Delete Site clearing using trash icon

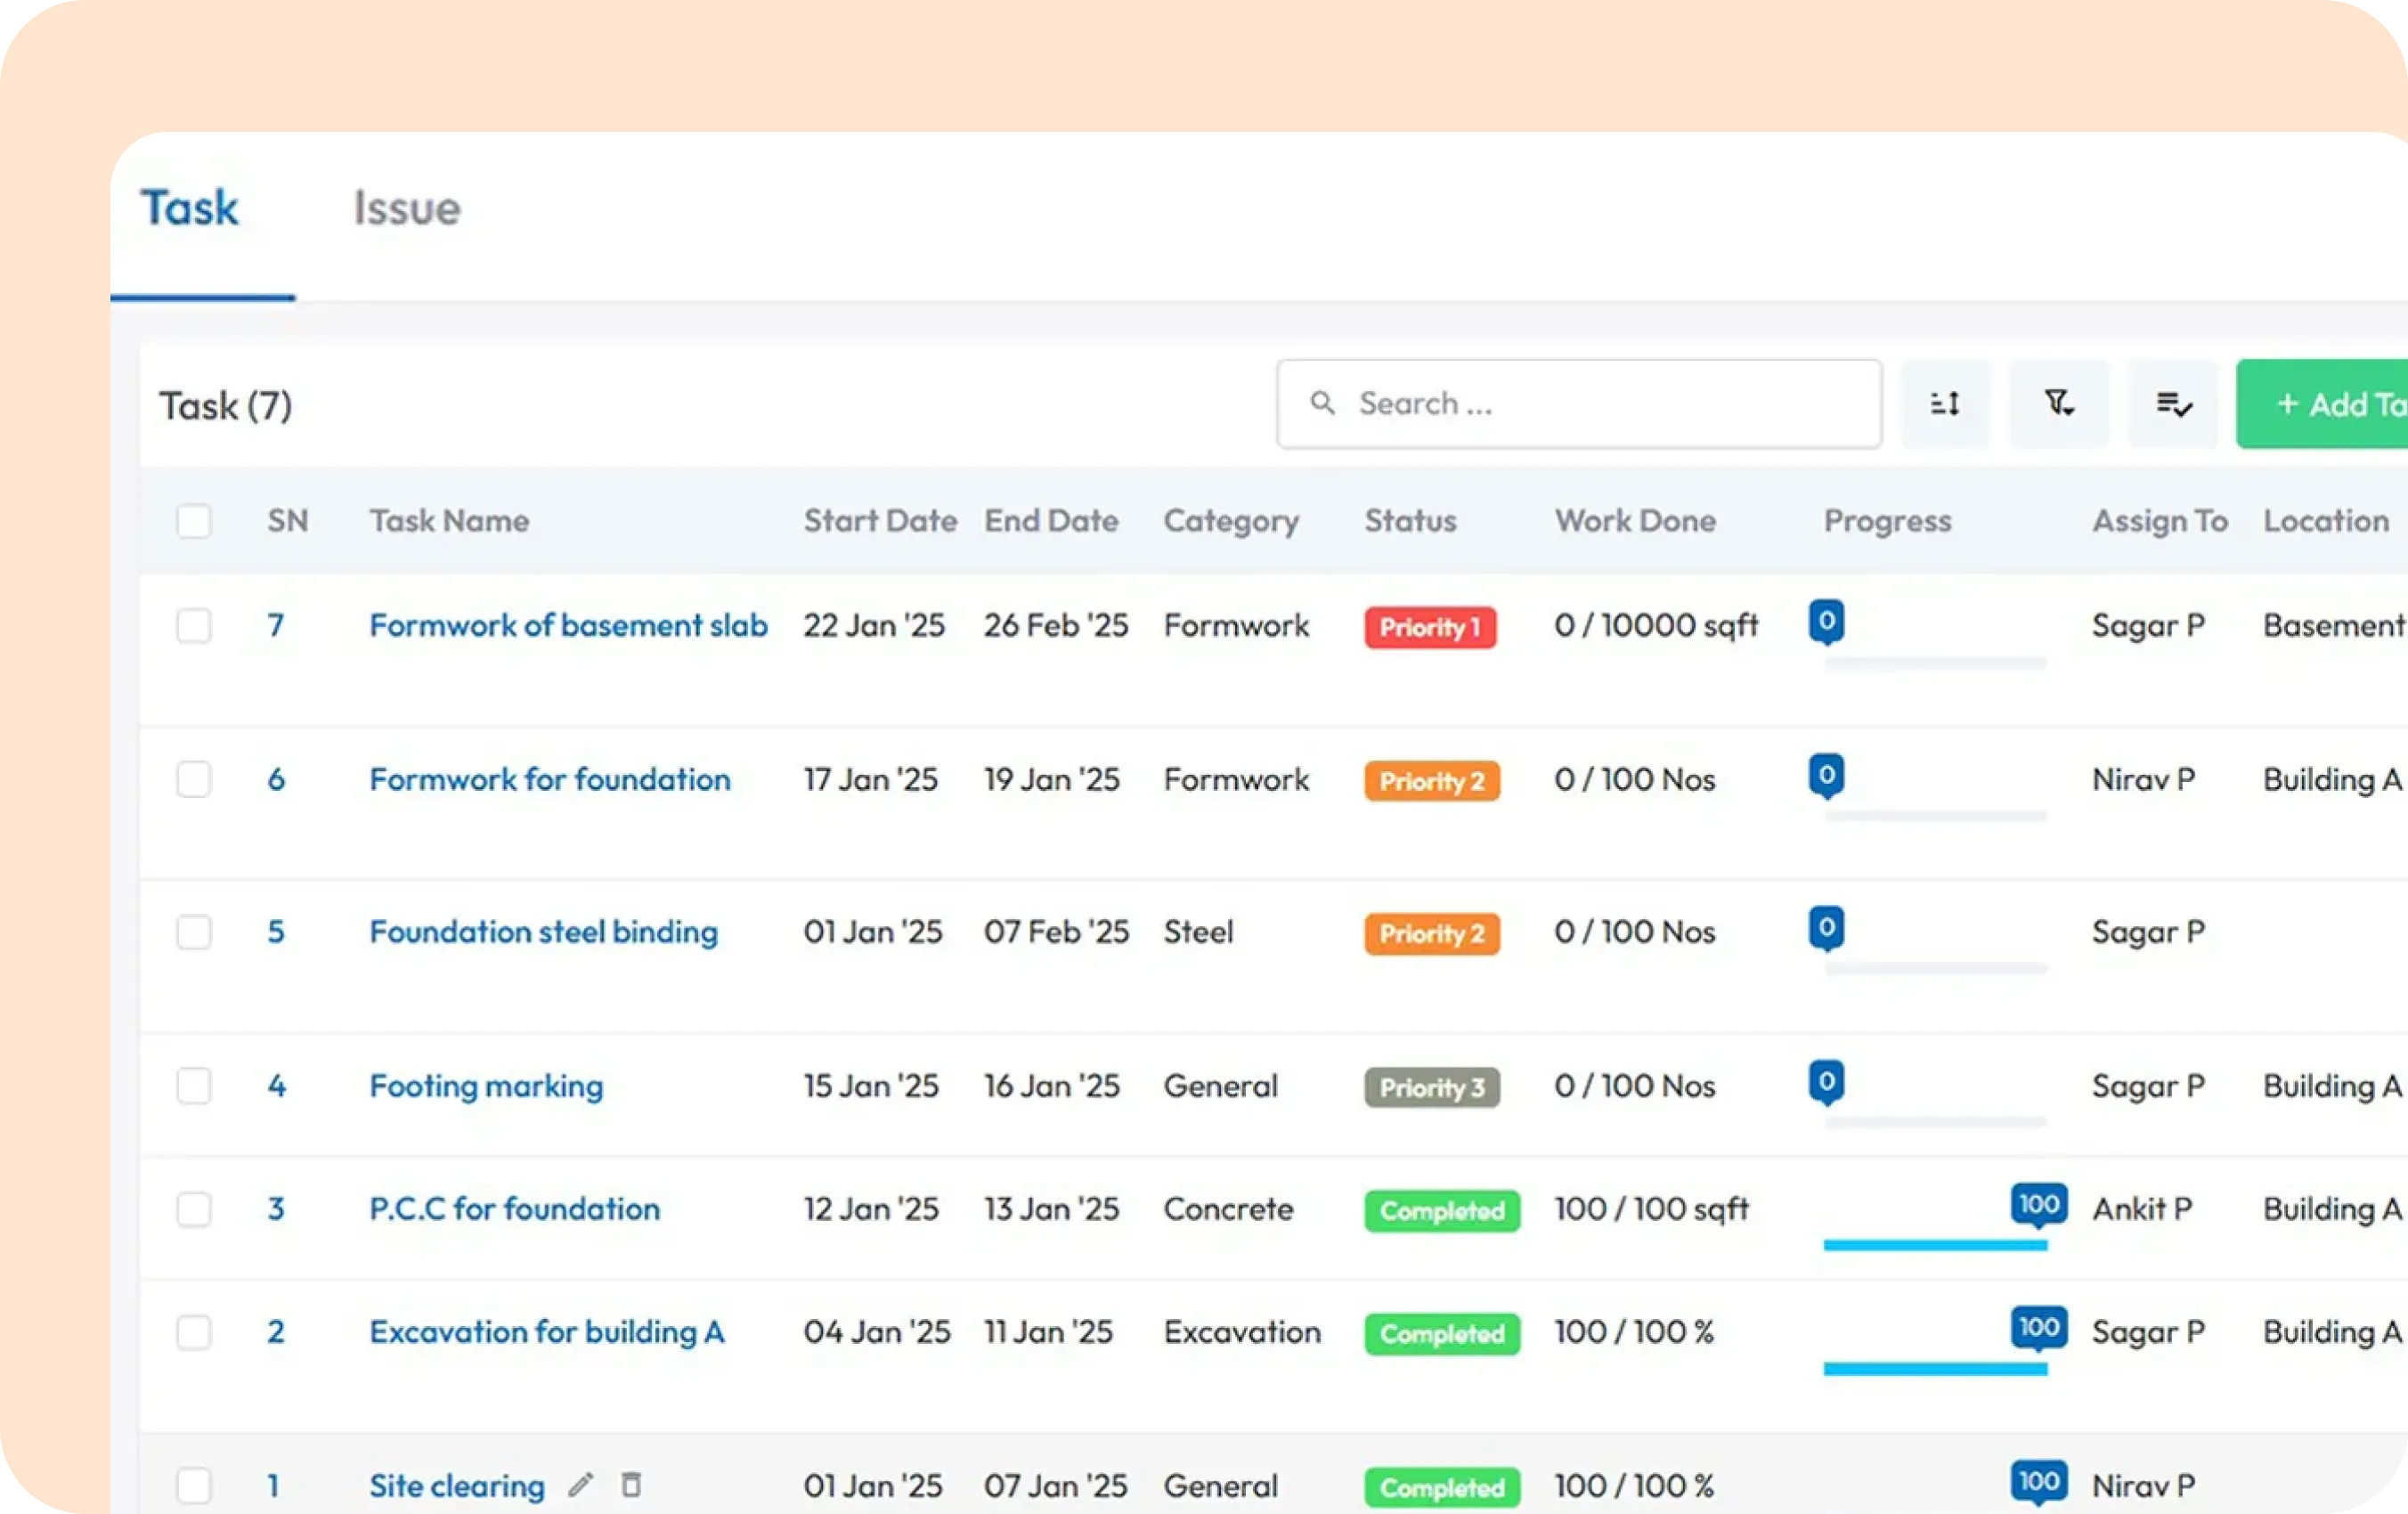click(631, 1485)
